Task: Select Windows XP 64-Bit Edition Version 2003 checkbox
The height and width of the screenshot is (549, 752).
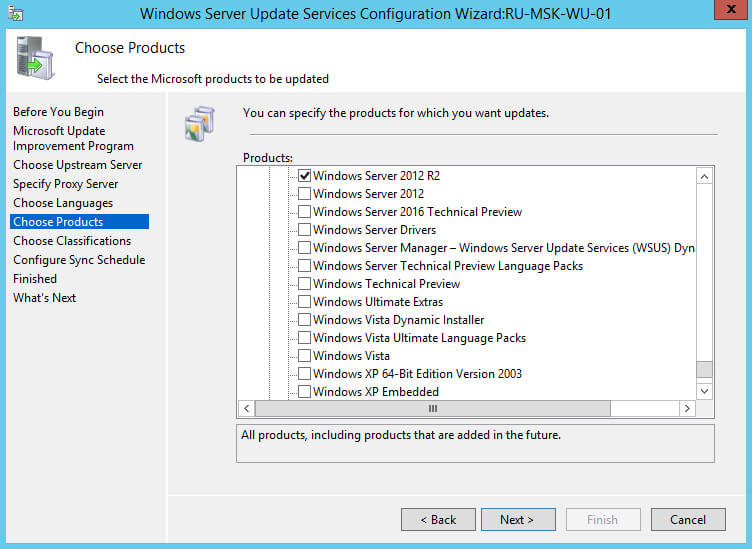Action: 304,374
